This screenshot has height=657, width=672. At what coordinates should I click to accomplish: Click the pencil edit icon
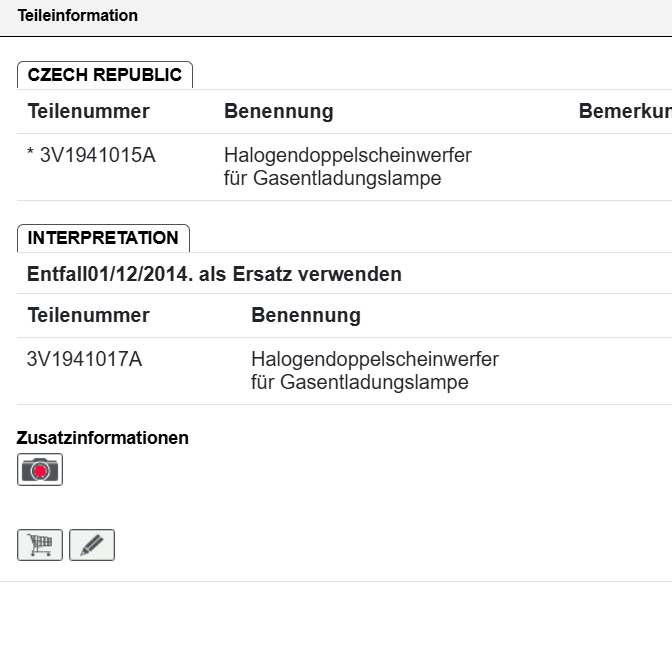pos(92,545)
